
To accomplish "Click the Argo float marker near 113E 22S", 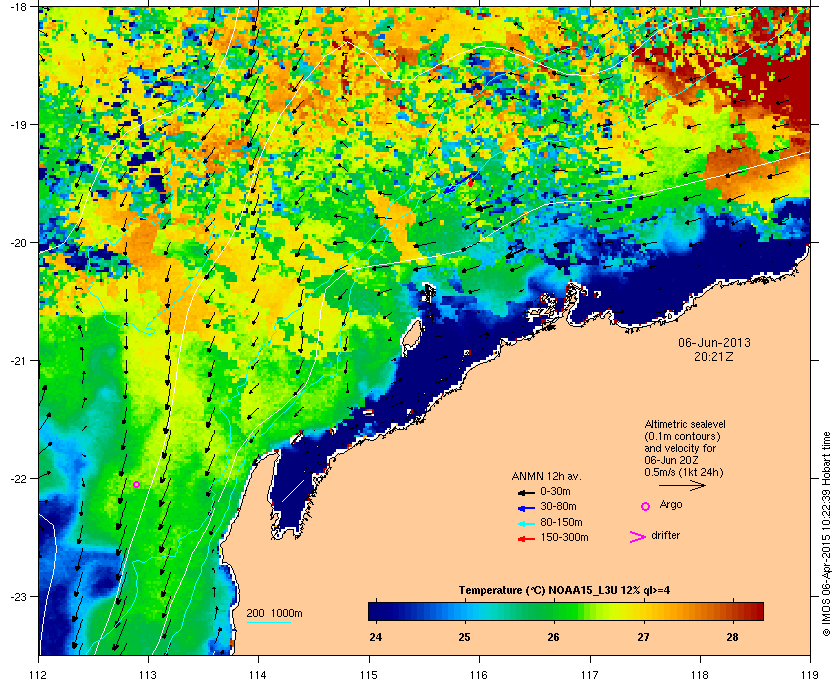I will click(x=137, y=484).
